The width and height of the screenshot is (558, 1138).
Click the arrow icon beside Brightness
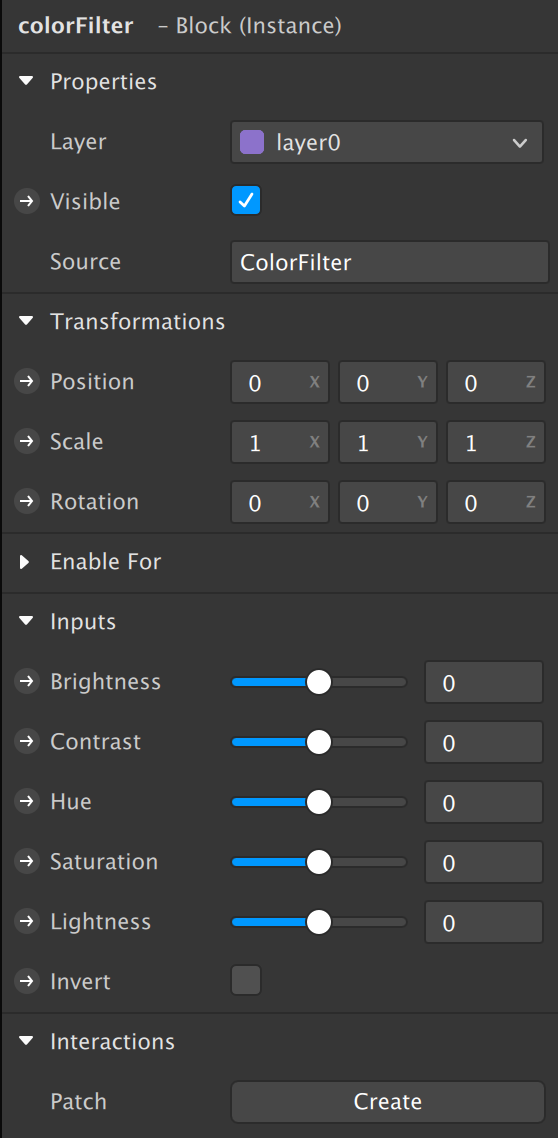click(27, 681)
